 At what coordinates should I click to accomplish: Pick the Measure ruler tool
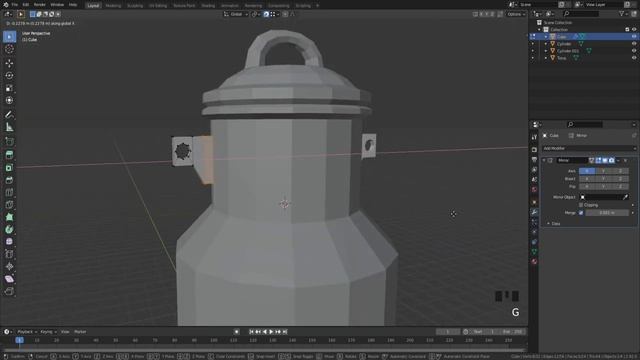[x=9, y=127]
